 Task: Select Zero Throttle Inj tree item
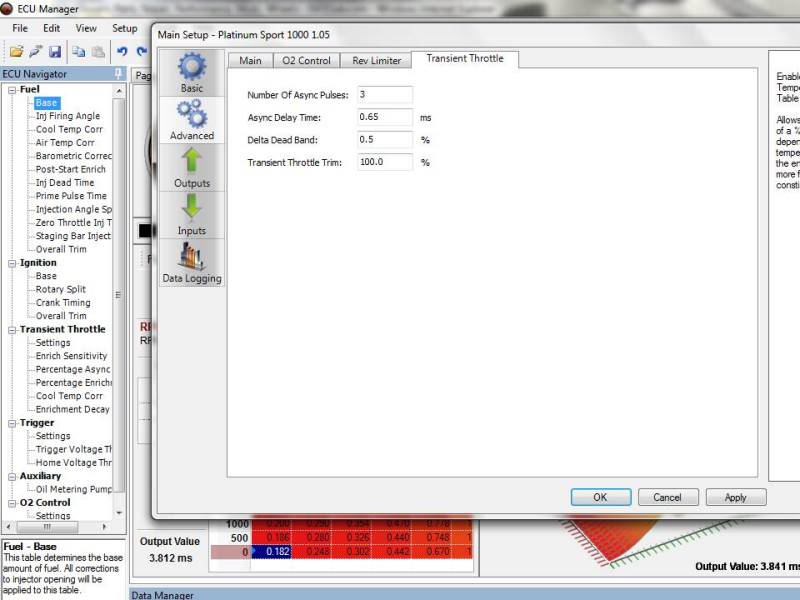[73, 223]
